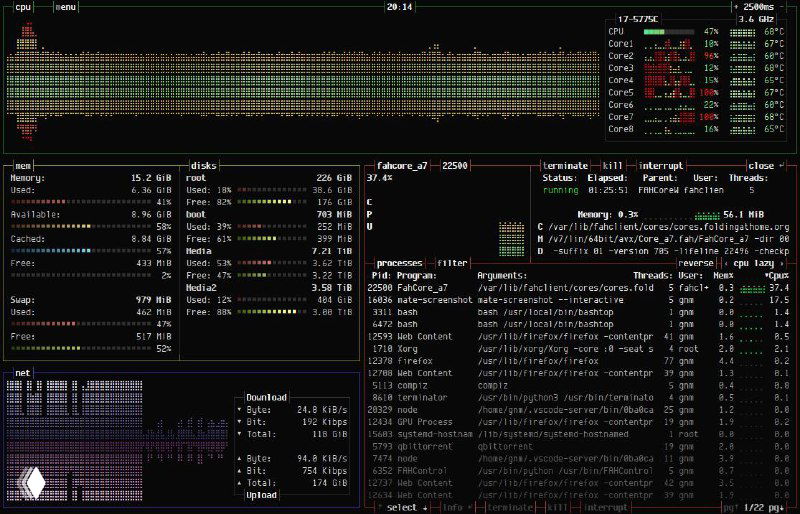The width and height of the screenshot is (800, 514).
Task: Click terminate in the bottom process bar
Action: coord(509,507)
